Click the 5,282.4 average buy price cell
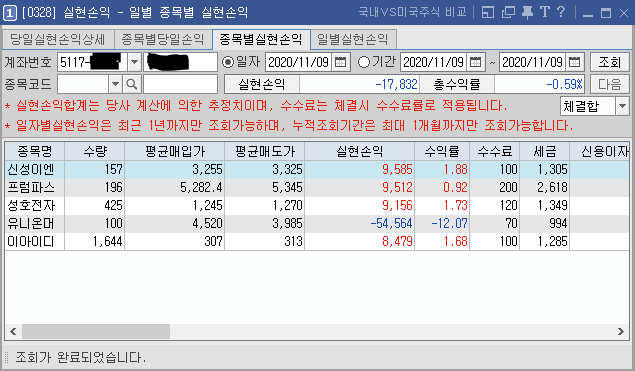635x371 pixels. [175, 188]
